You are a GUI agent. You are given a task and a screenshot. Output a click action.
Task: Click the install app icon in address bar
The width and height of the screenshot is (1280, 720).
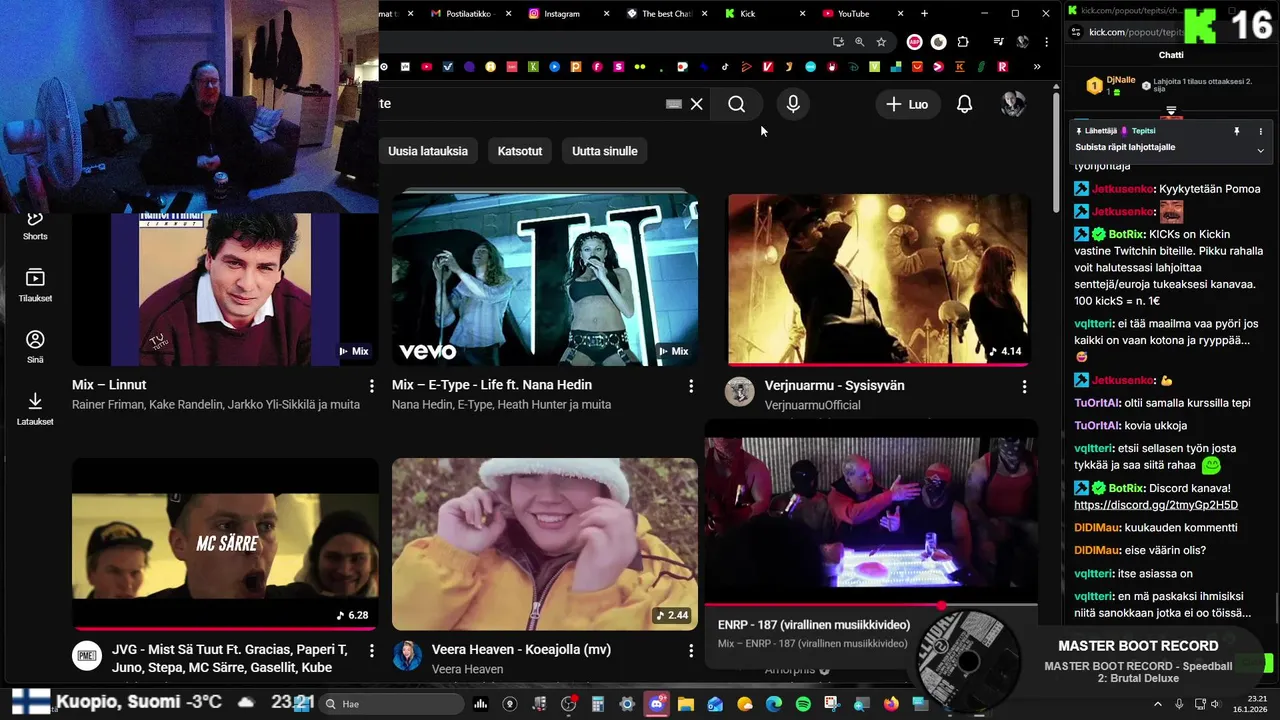pyautogui.click(x=838, y=42)
